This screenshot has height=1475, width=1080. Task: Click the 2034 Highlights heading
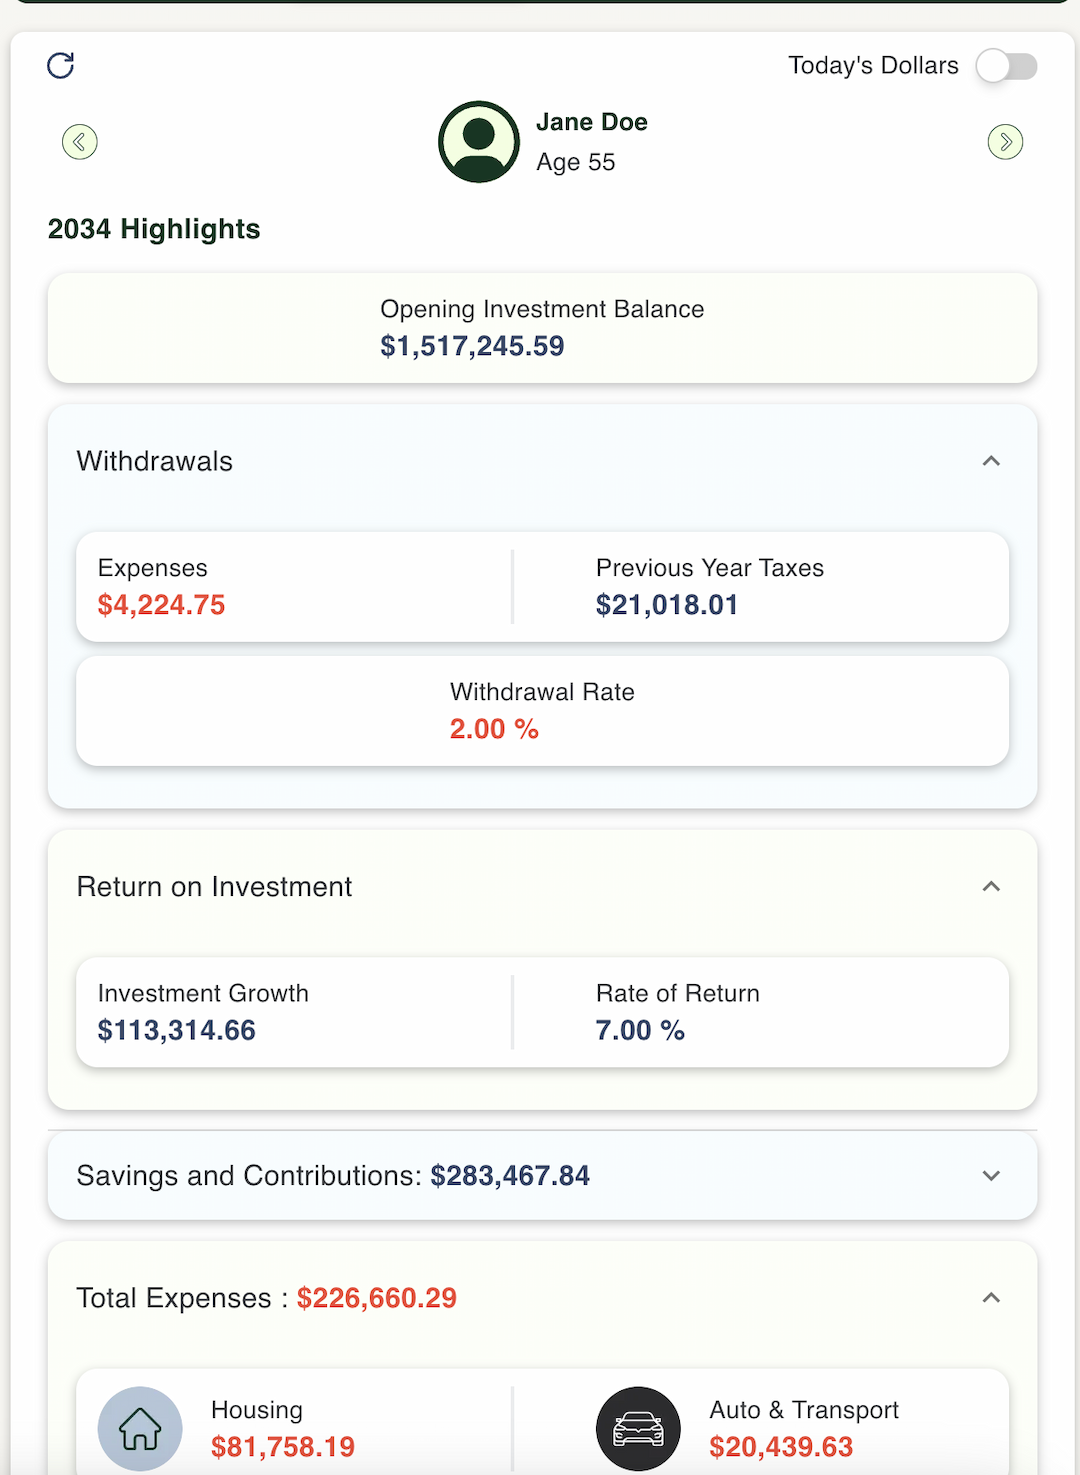pyautogui.click(x=154, y=229)
